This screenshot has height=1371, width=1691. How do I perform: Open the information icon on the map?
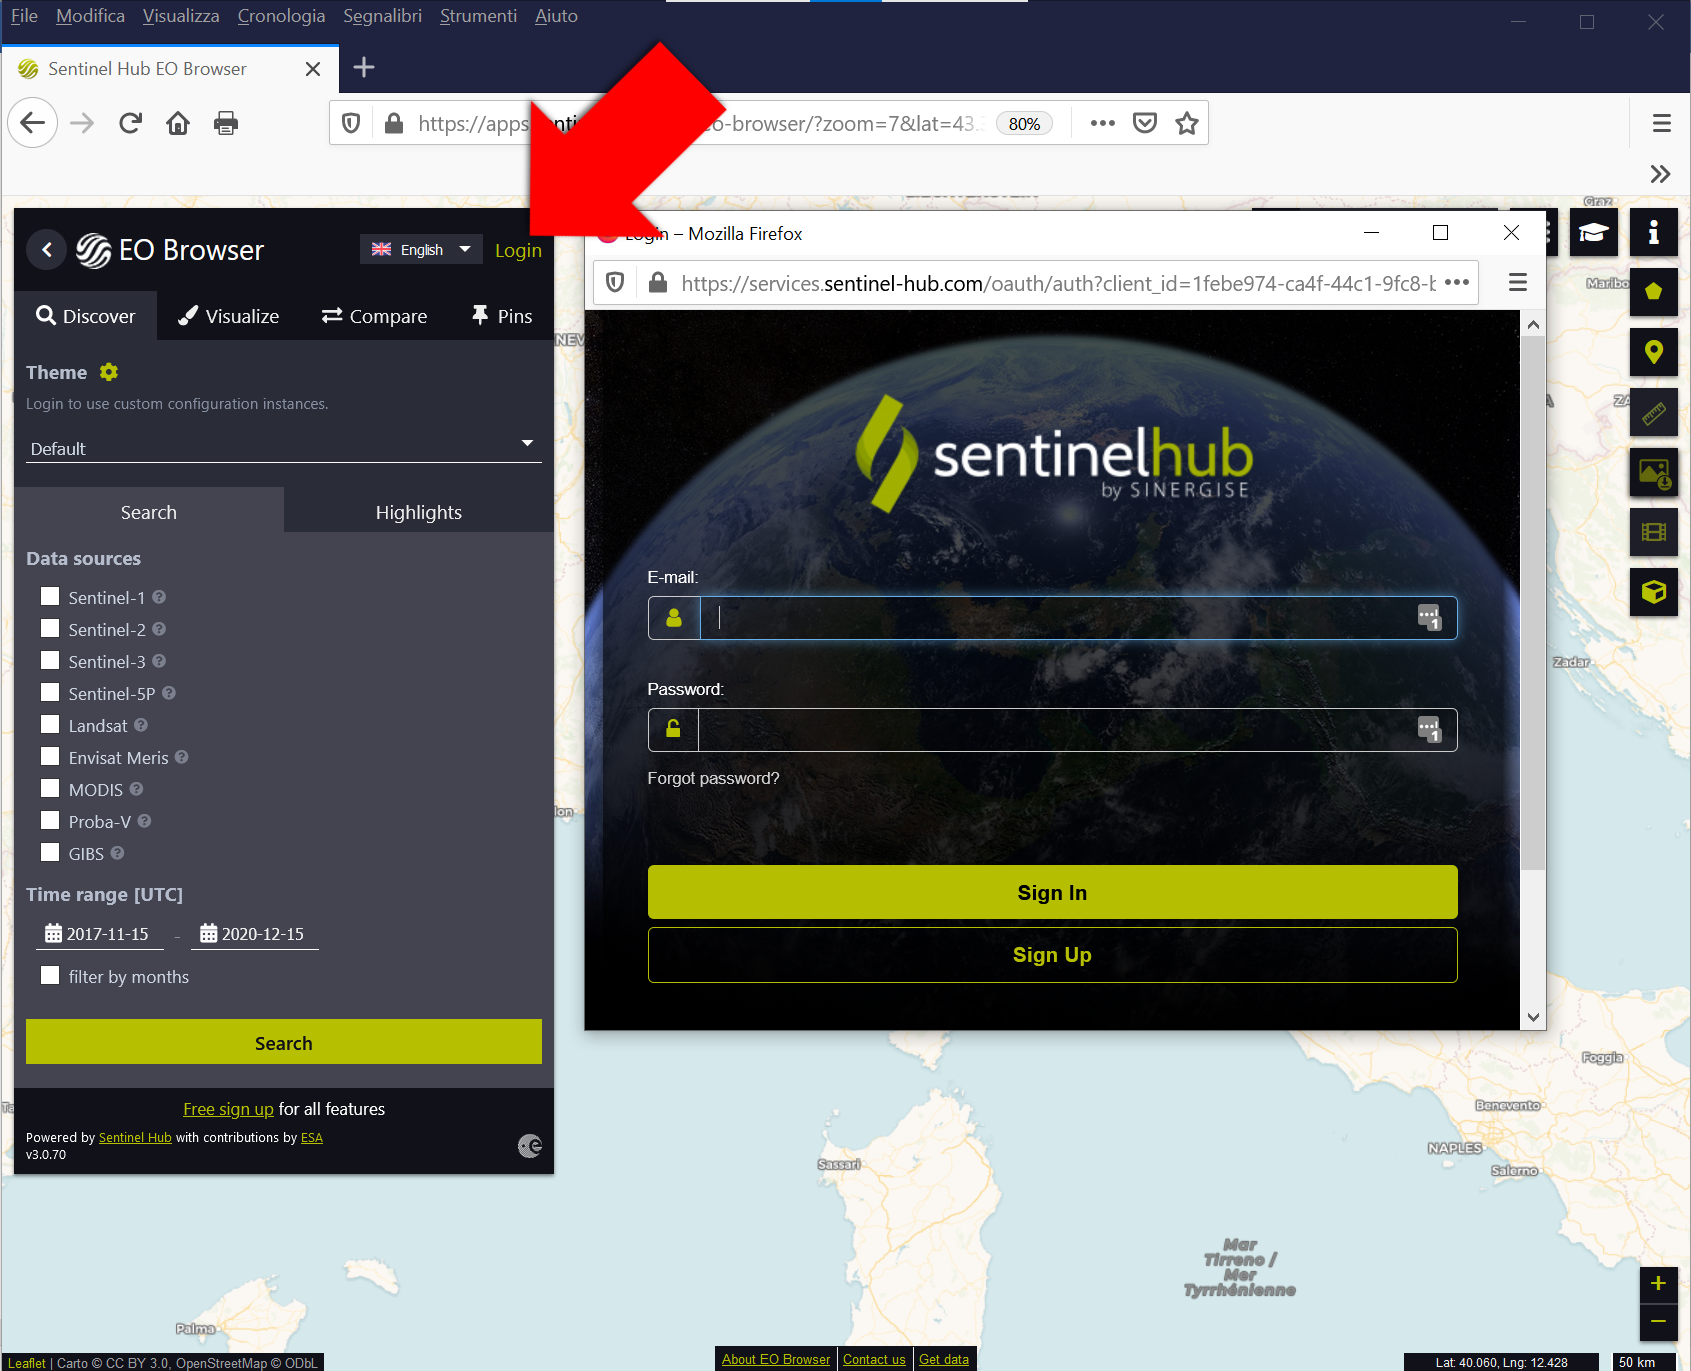pyautogui.click(x=1654, y=233)
